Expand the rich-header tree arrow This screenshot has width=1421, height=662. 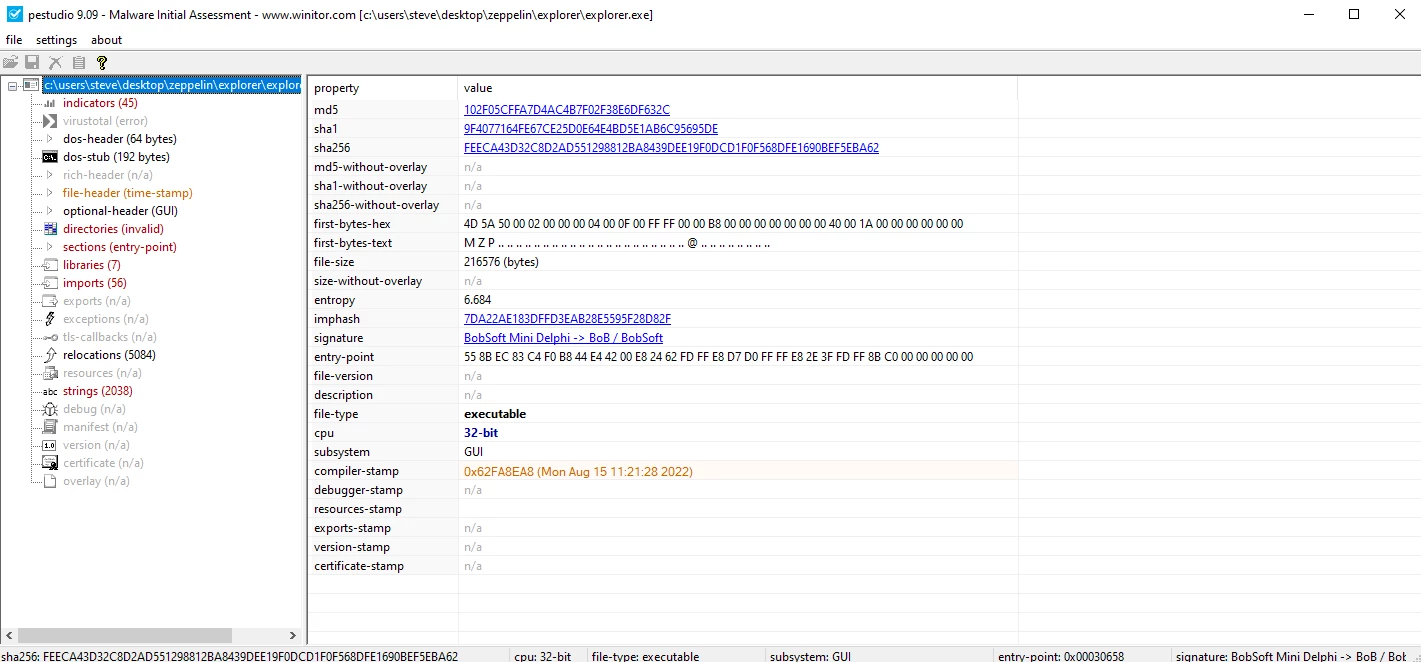coord(49,175)
